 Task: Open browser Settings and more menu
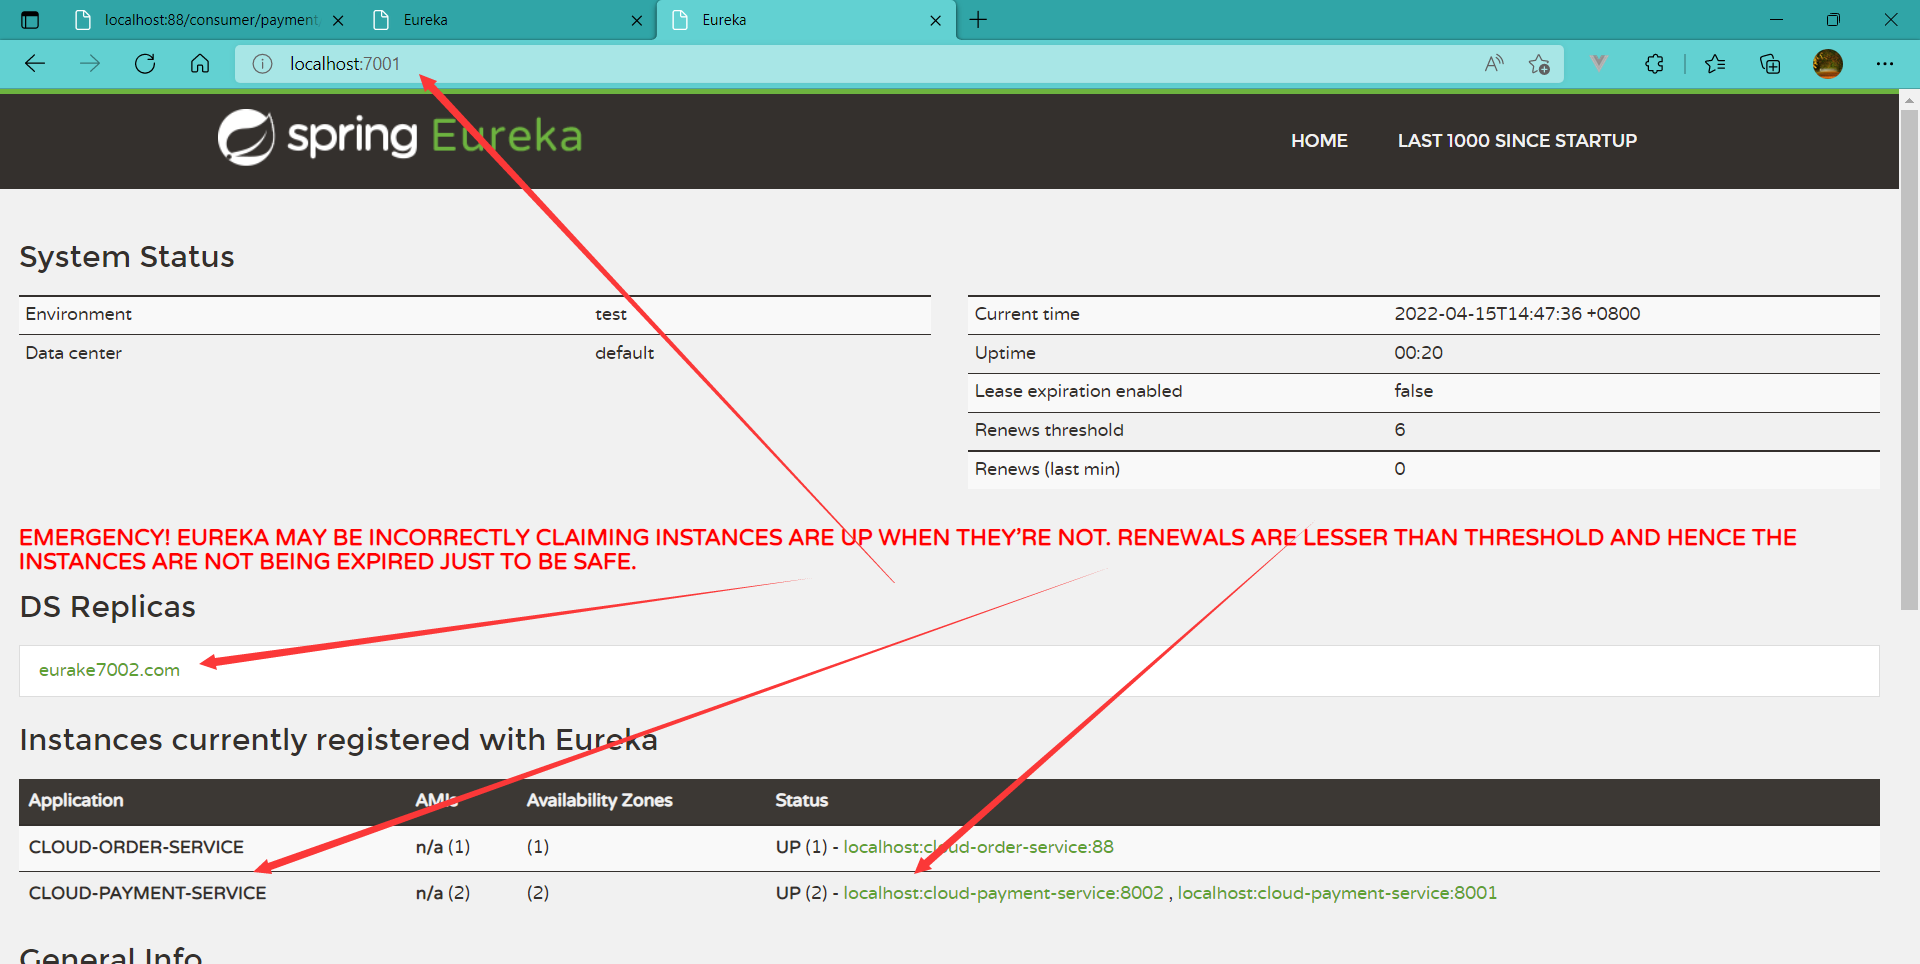coord(1885,64)
